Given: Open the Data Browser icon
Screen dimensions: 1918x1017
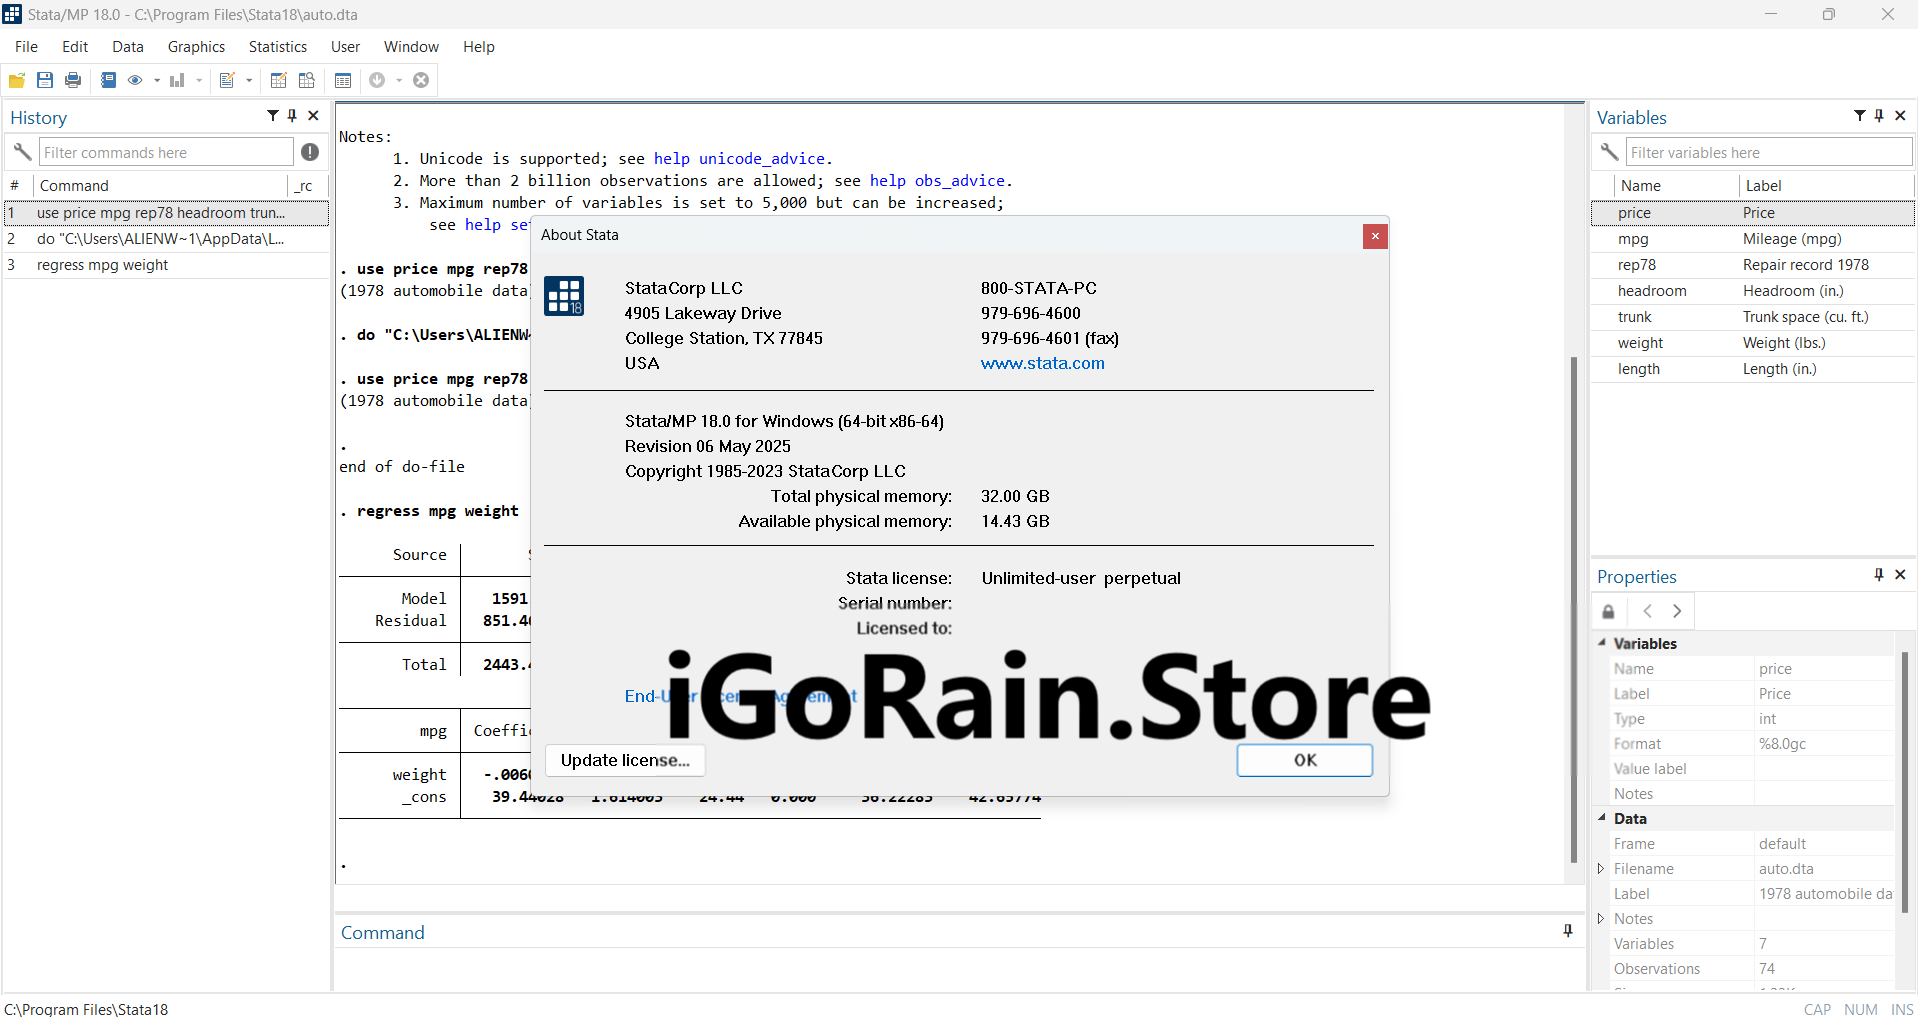Looking at the screenshot, I should pos(307,80).
